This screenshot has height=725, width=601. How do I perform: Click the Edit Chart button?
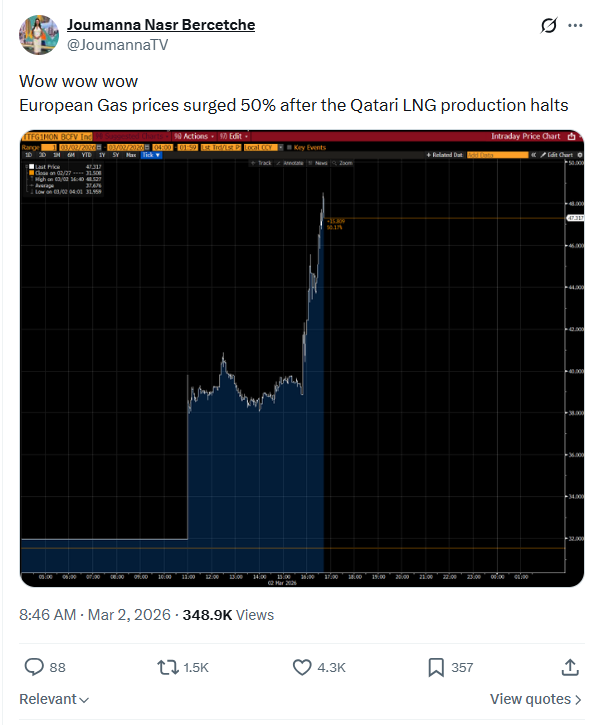tap(560, 155)
